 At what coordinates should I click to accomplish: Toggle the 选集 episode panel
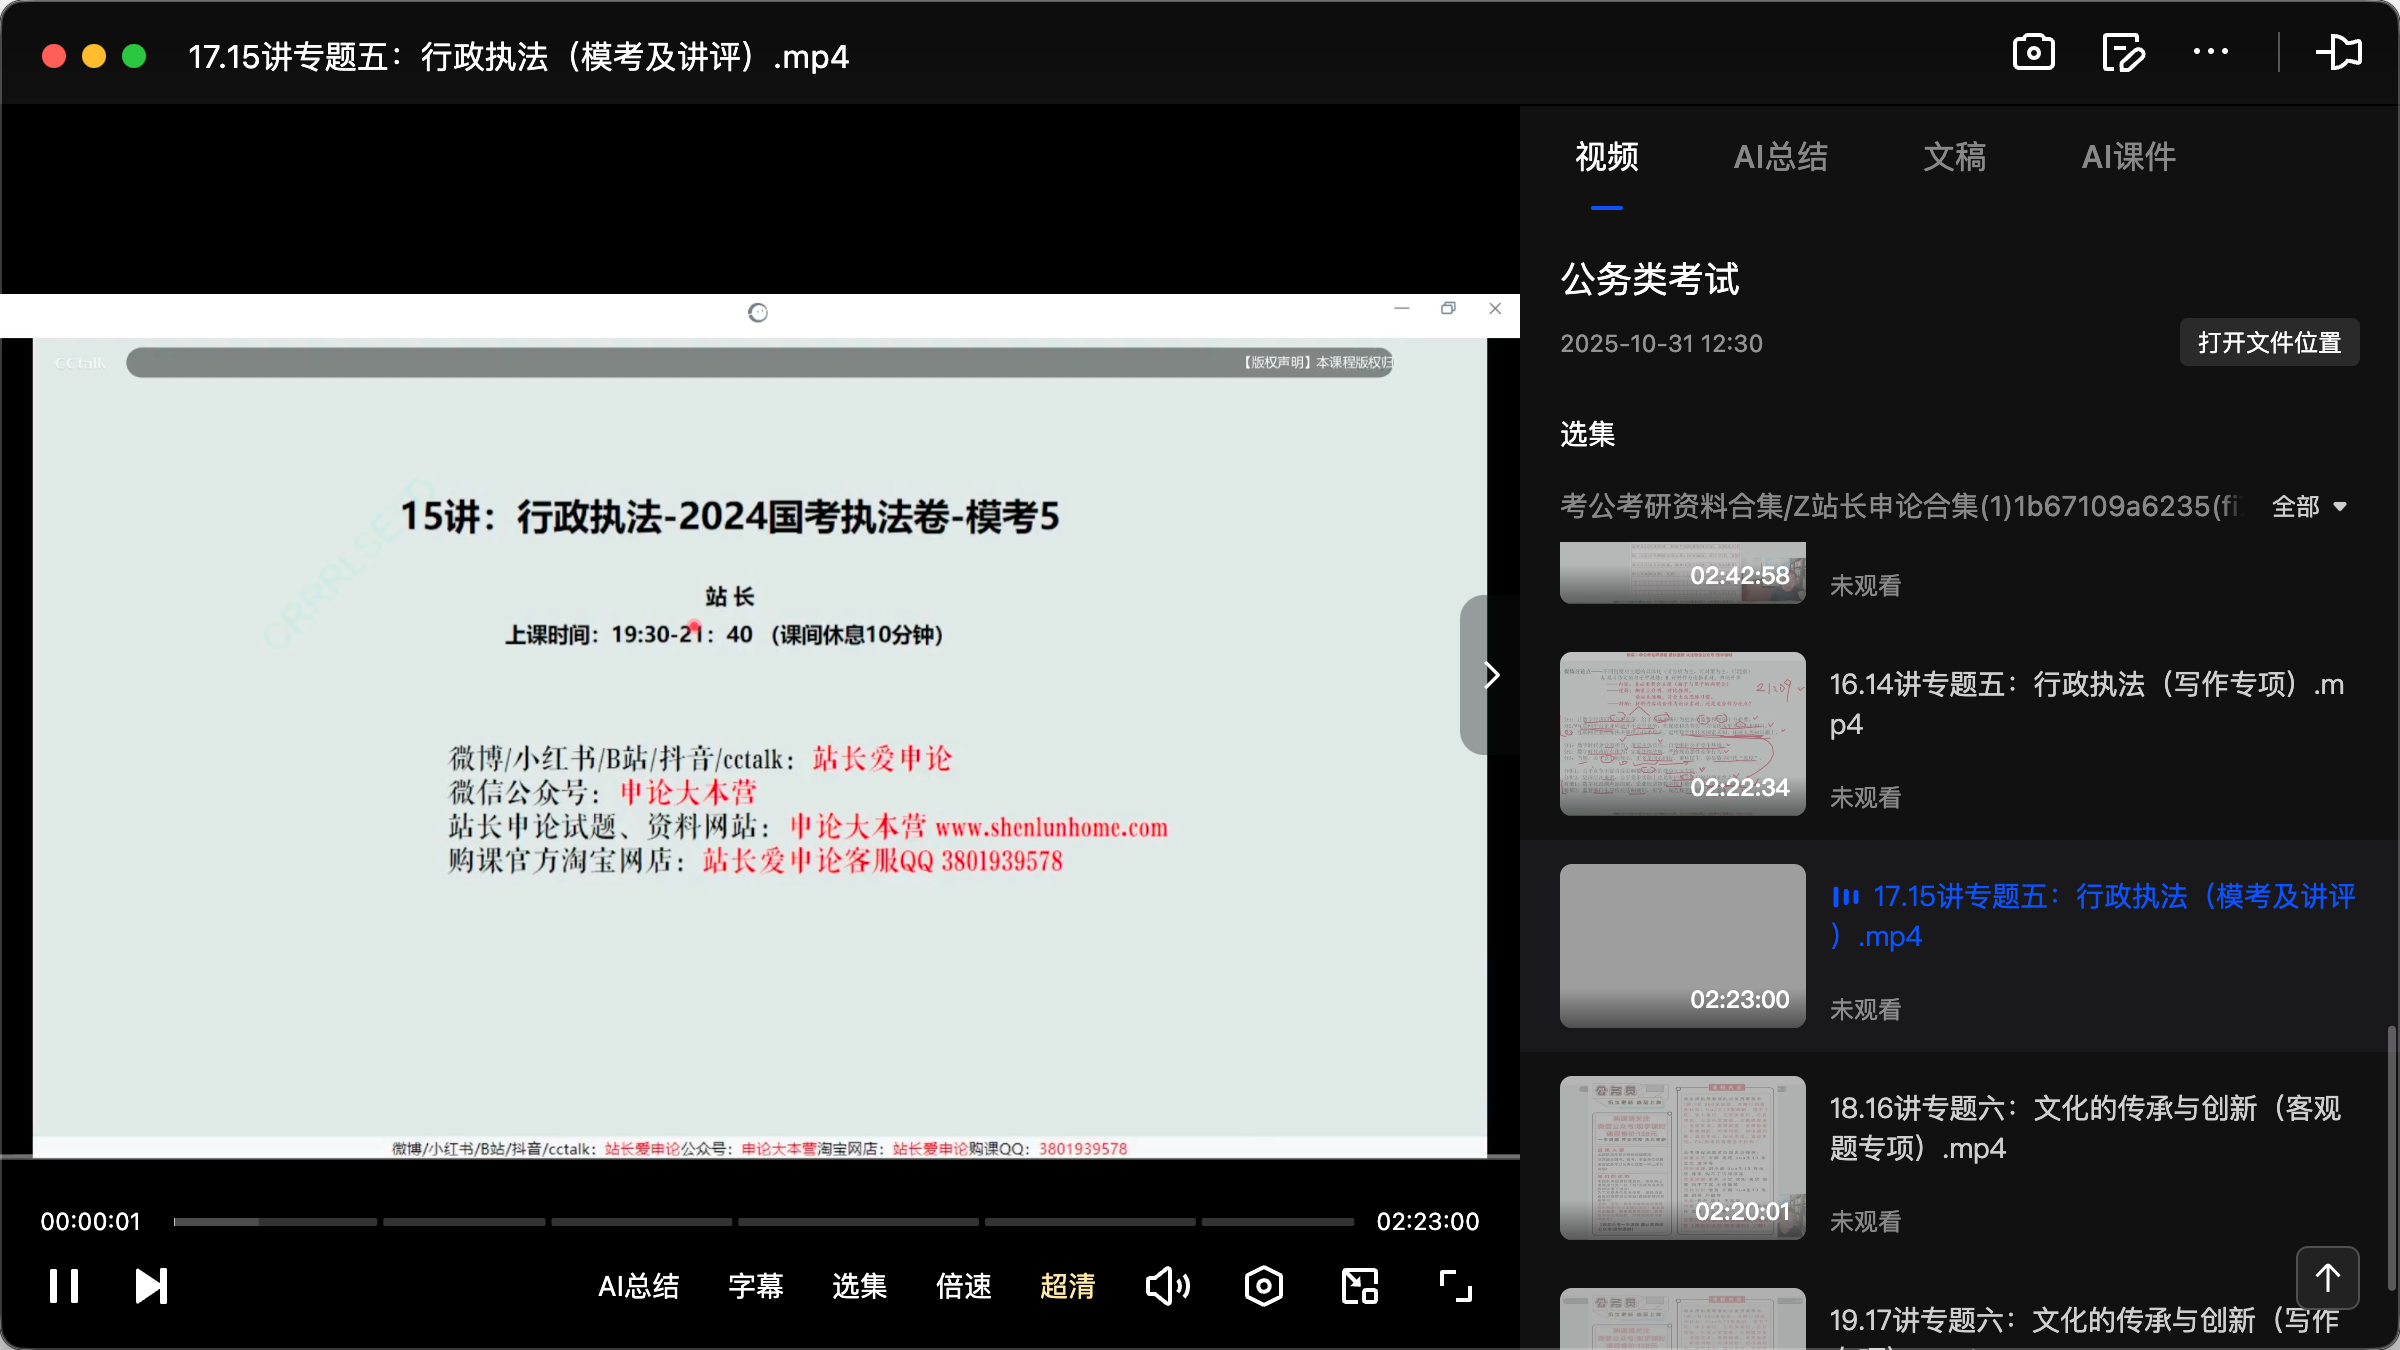[858, 1287]
